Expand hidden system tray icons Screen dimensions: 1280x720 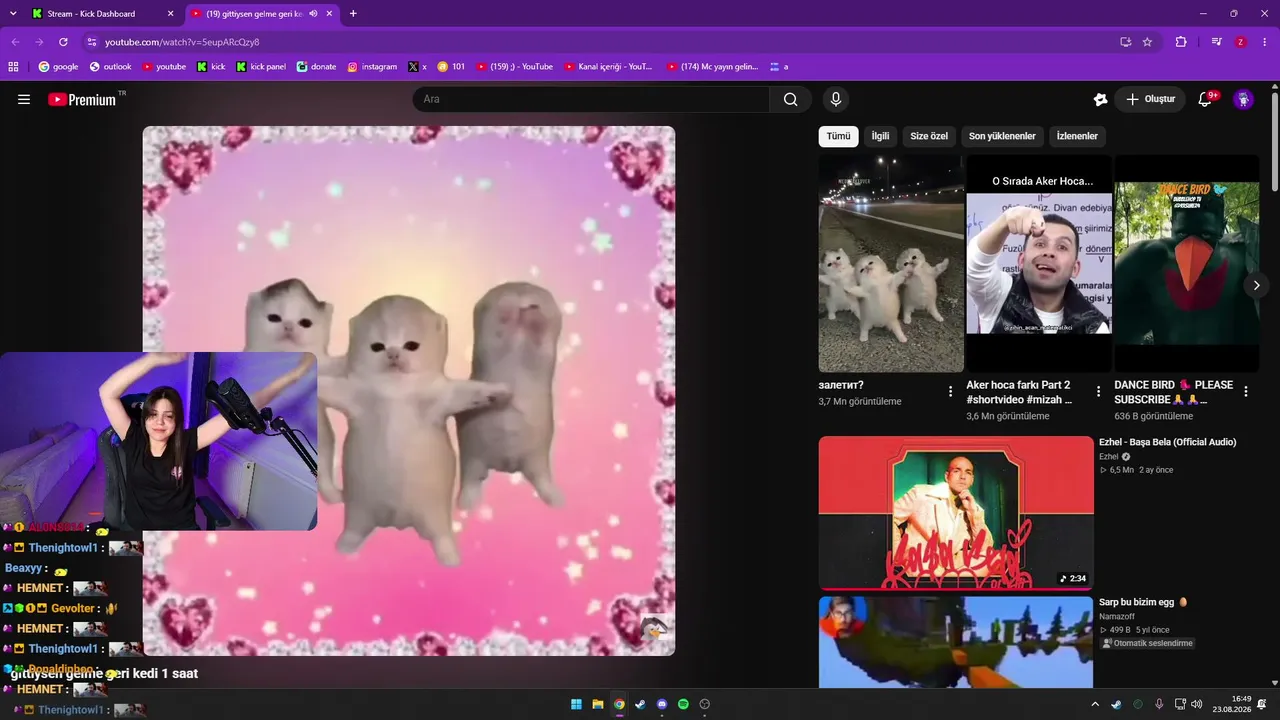point(1095,704)
